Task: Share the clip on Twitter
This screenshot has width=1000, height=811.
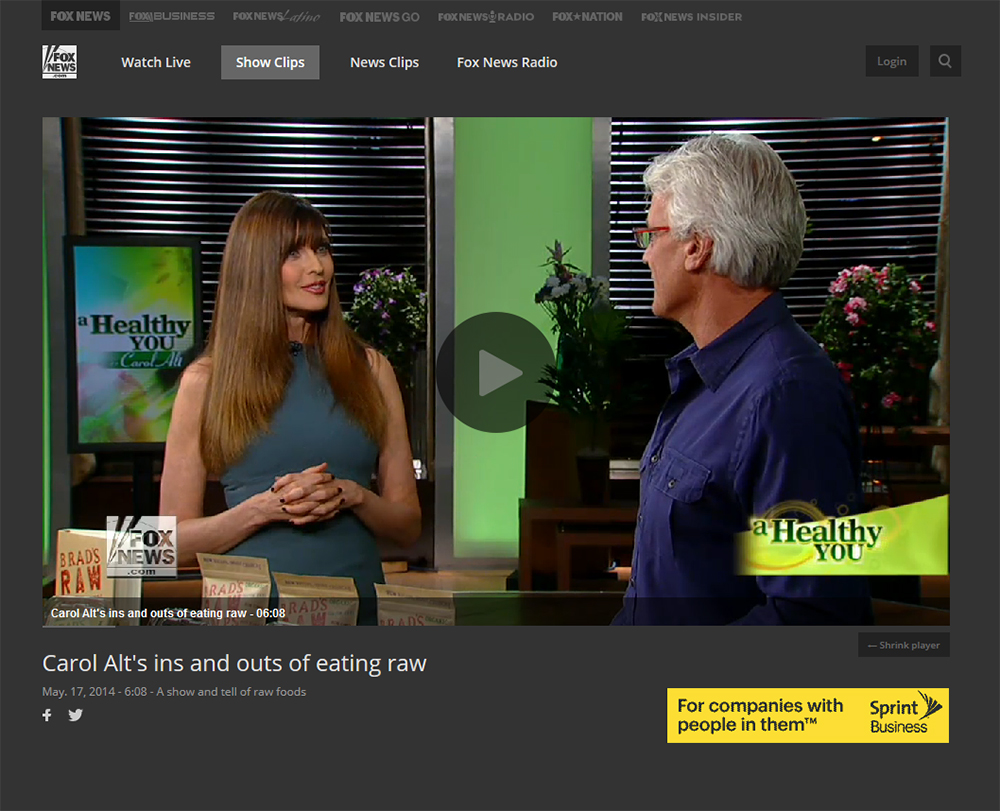Action: coord(76,715)
